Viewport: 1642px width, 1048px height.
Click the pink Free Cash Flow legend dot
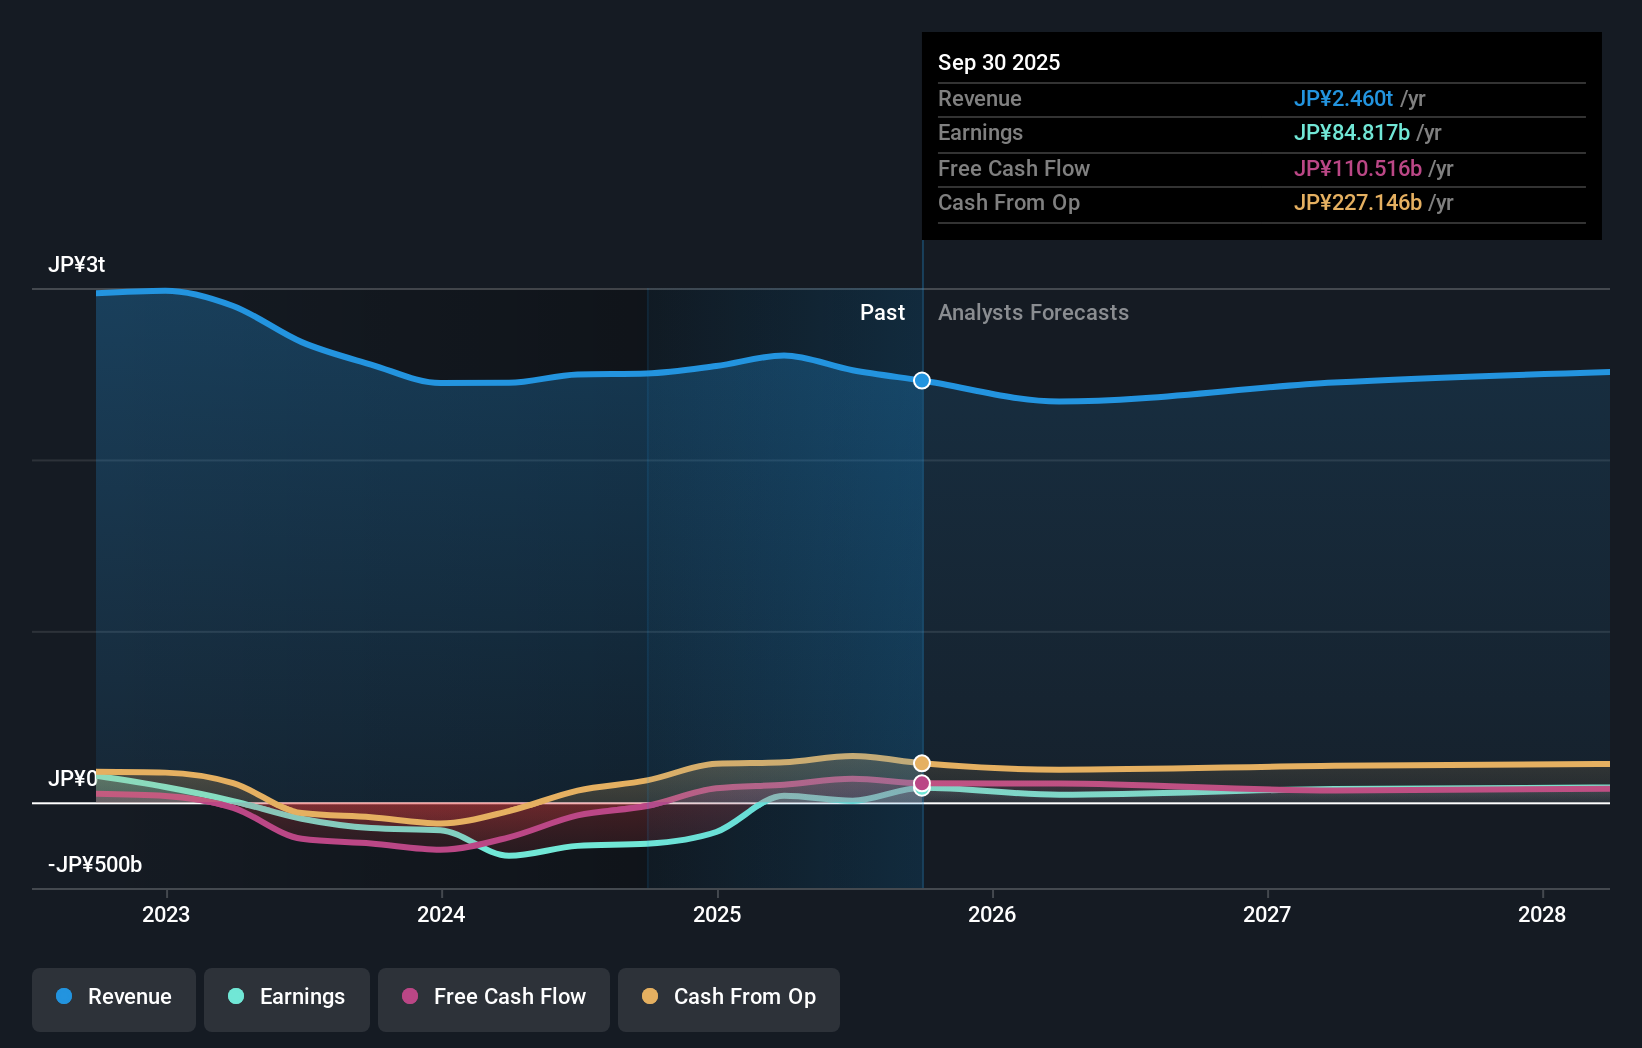click(410, 997)
